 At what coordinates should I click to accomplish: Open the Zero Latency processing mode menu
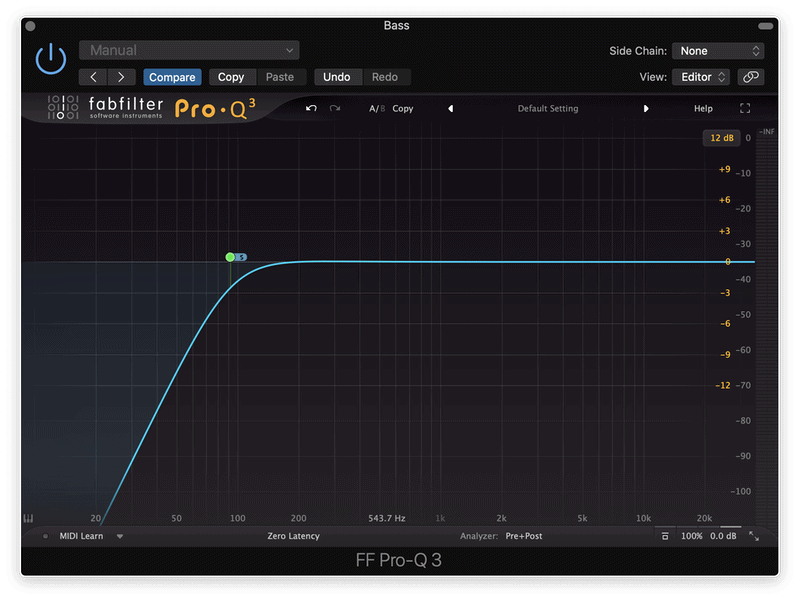293,536
